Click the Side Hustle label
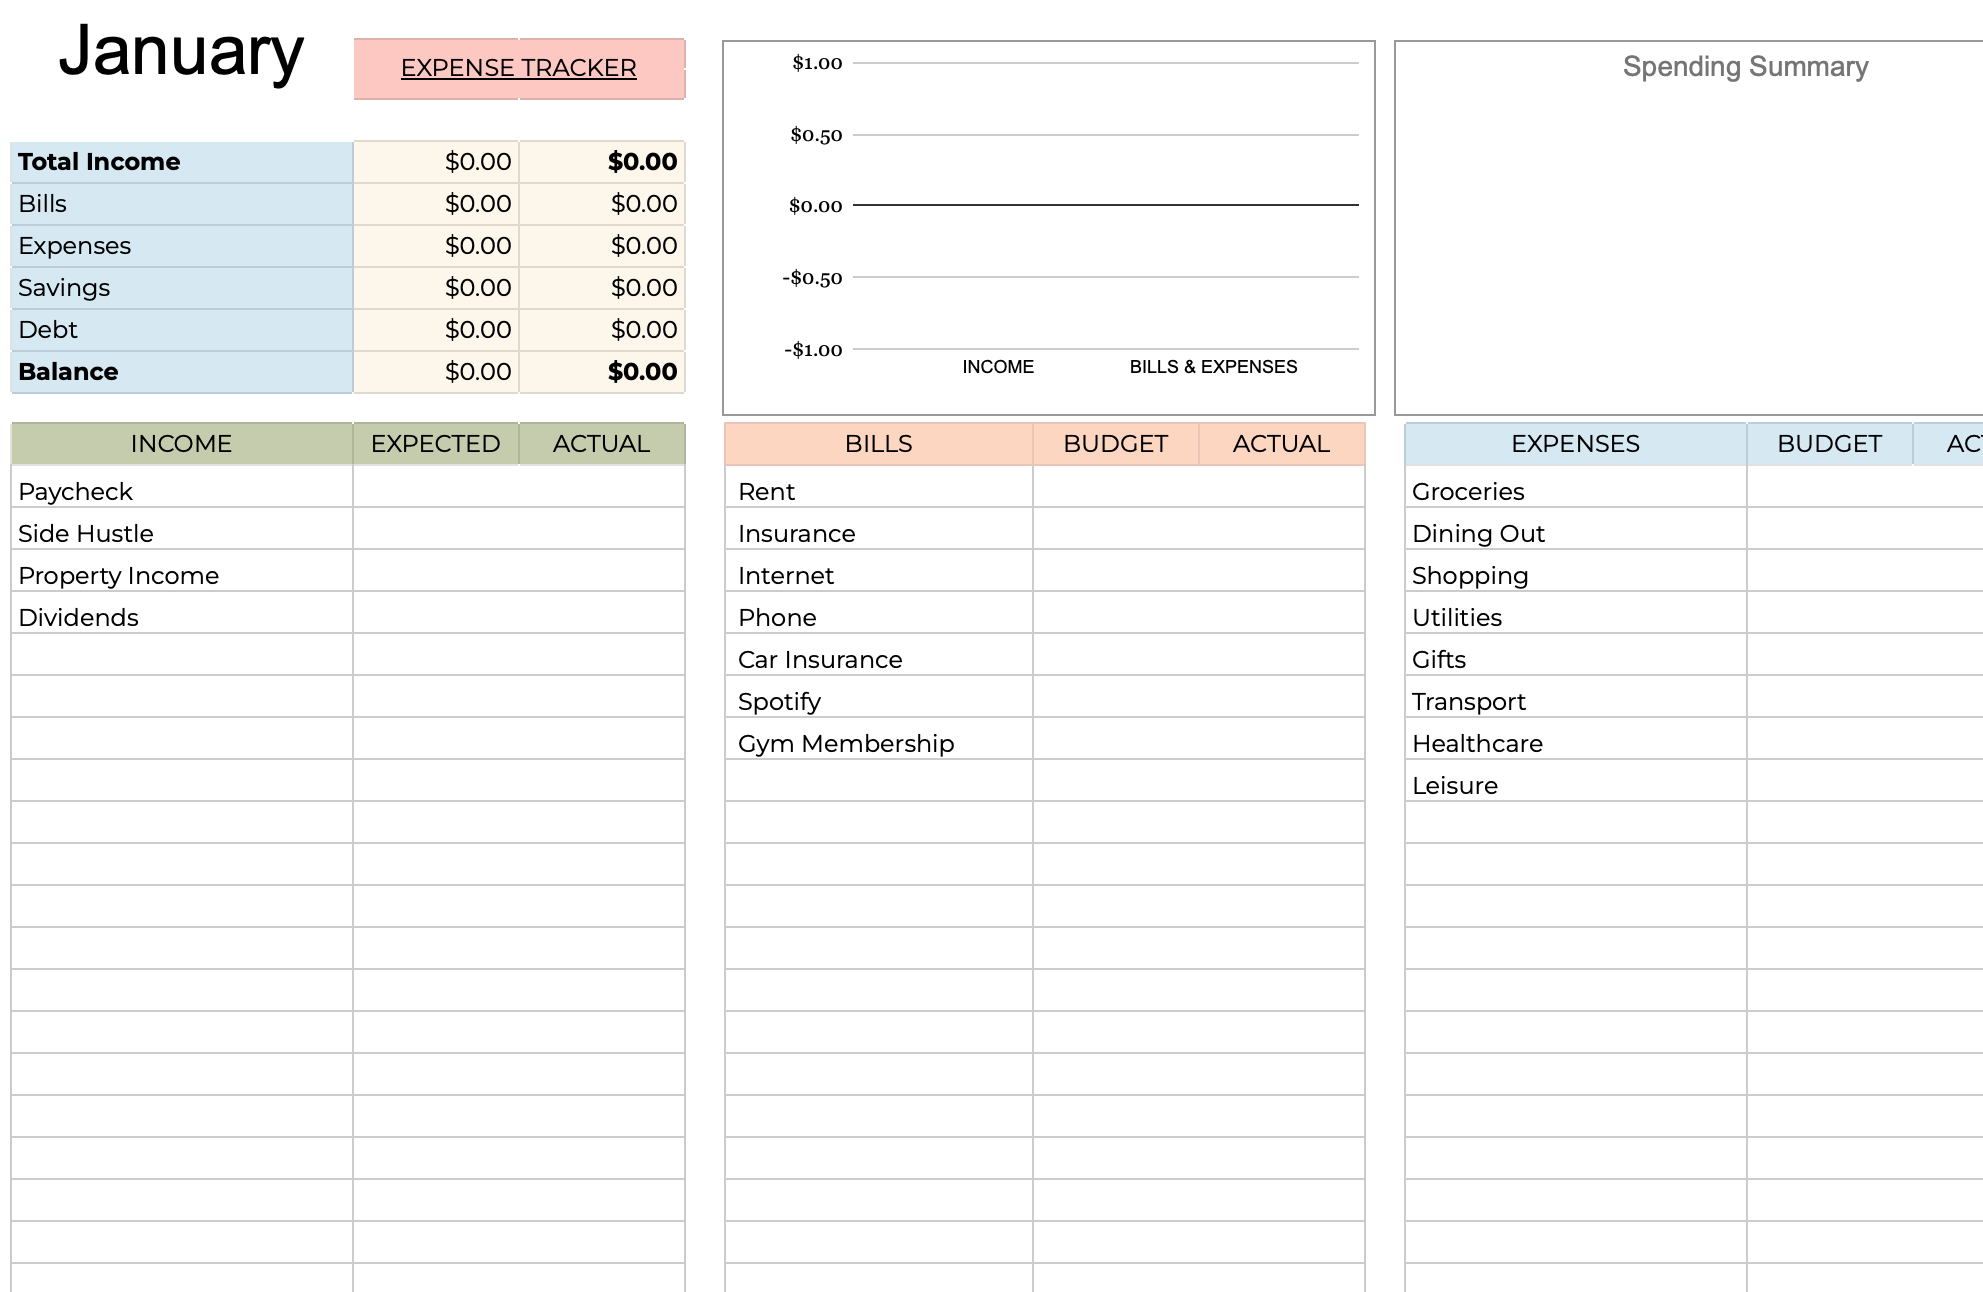 (x=85, y=533)
